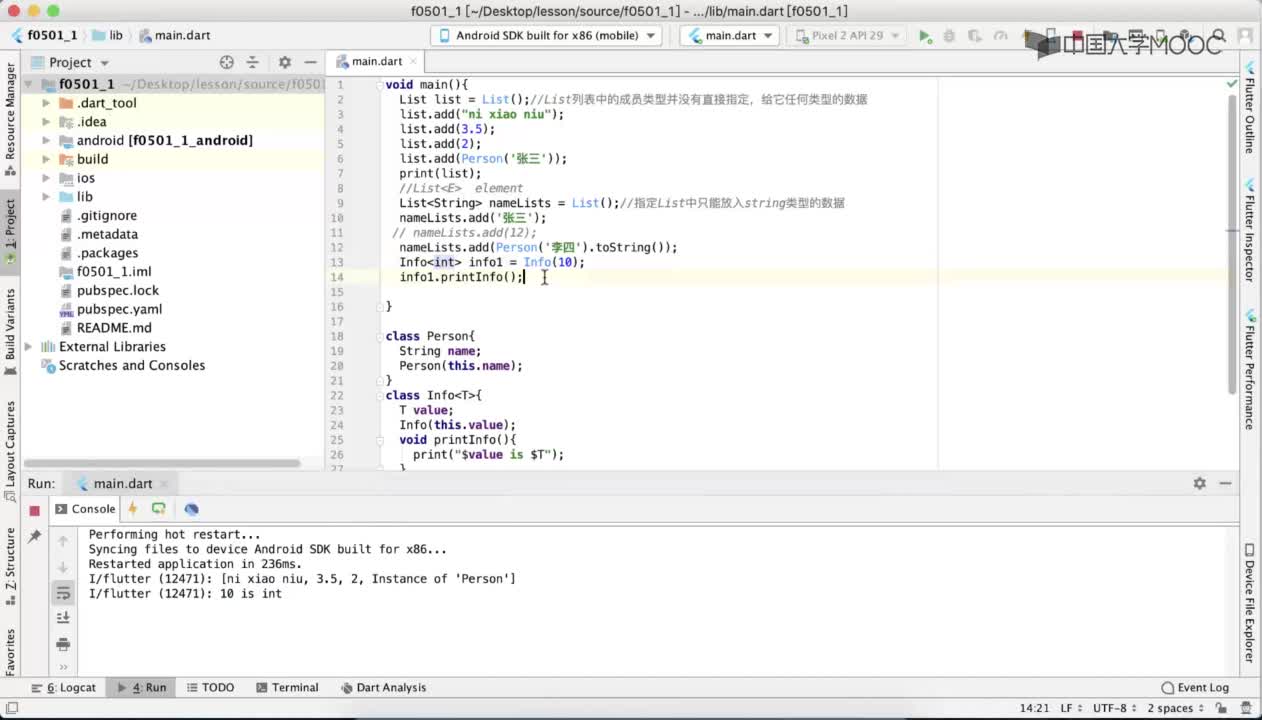
Task: Collapse the f0501_1 project root
Action: click(x=28, y=85)
